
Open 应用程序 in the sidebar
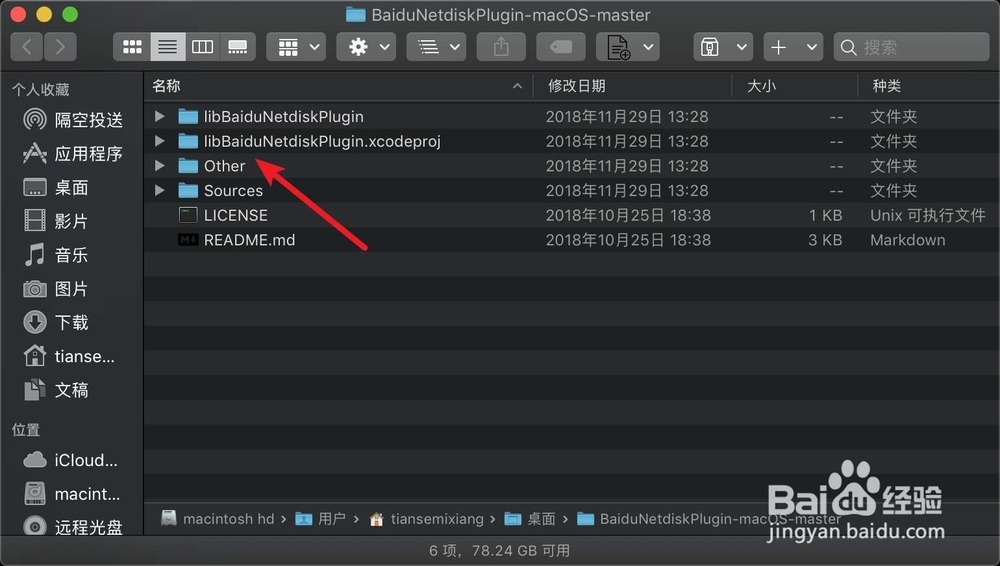(73, 153)
